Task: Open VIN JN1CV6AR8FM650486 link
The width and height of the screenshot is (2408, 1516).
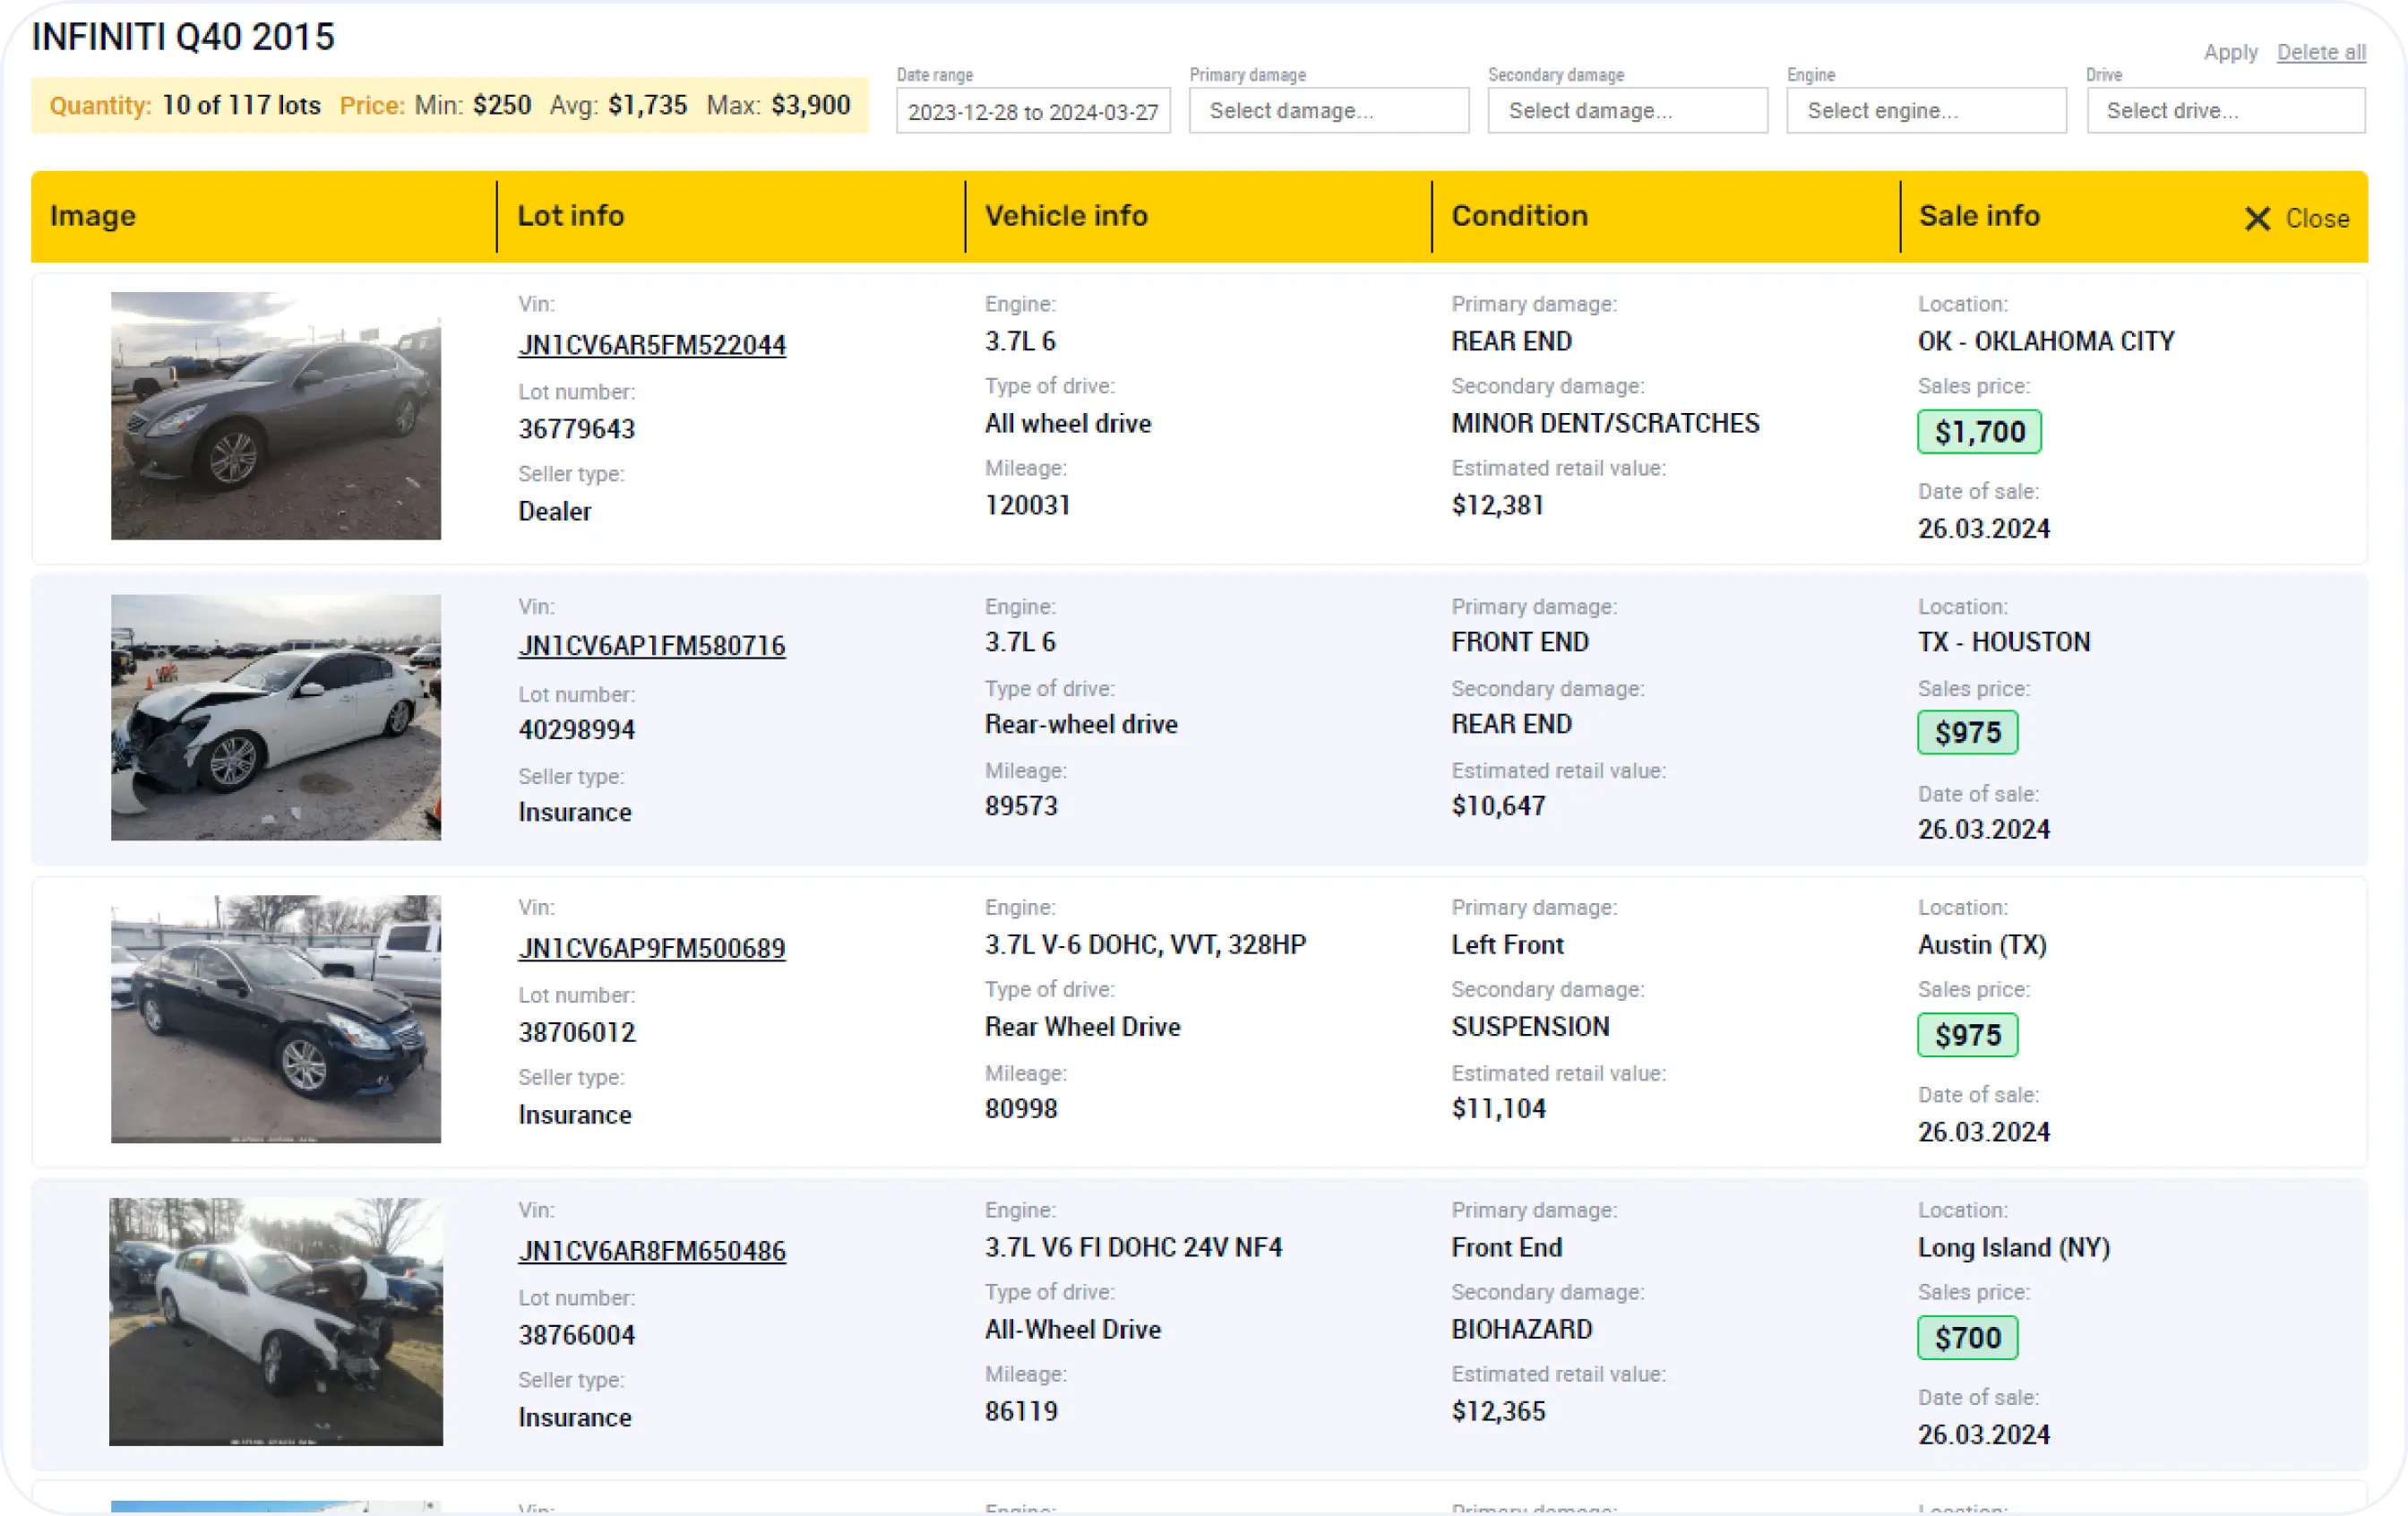Action: pyautogui.click(x=652, y=1251)
